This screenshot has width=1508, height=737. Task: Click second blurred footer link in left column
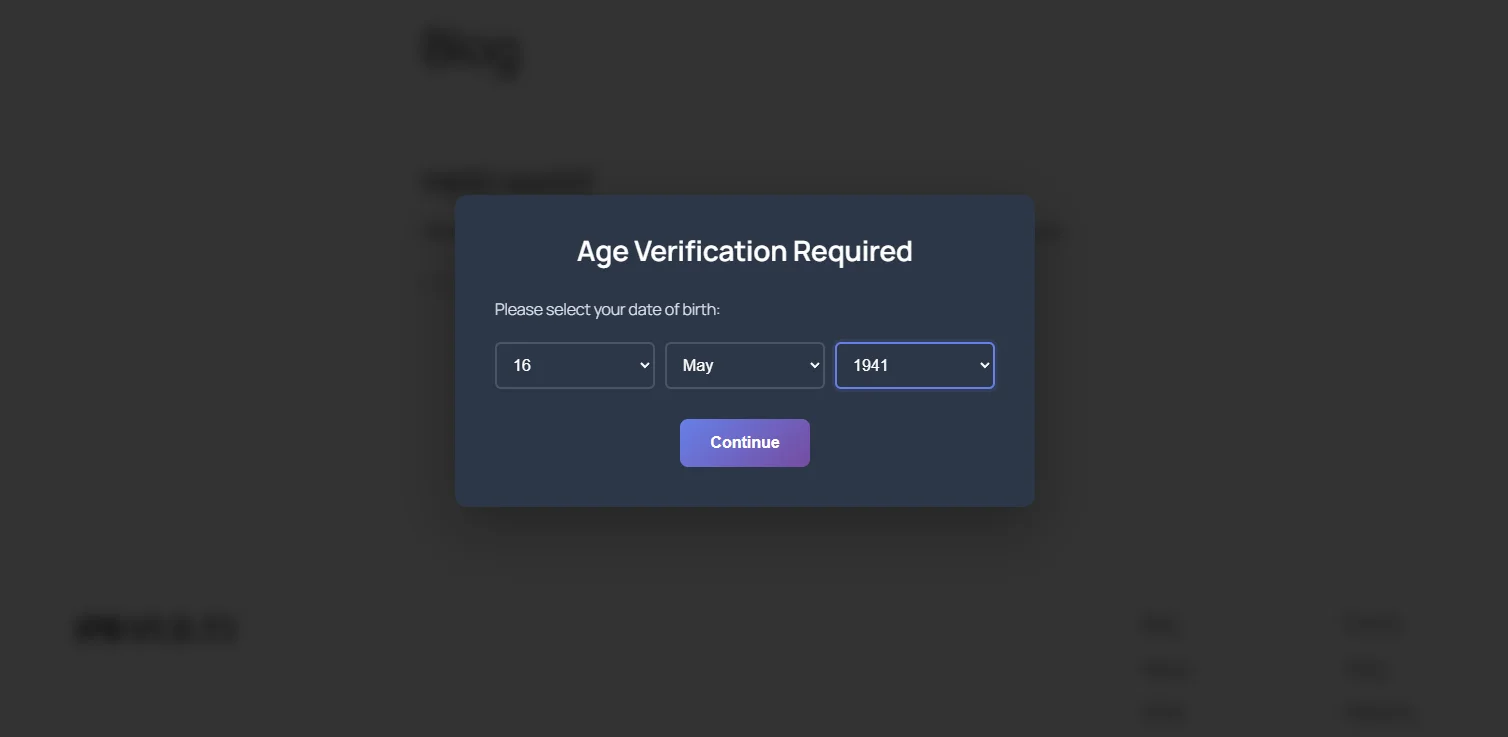(x=1166, y=669)
